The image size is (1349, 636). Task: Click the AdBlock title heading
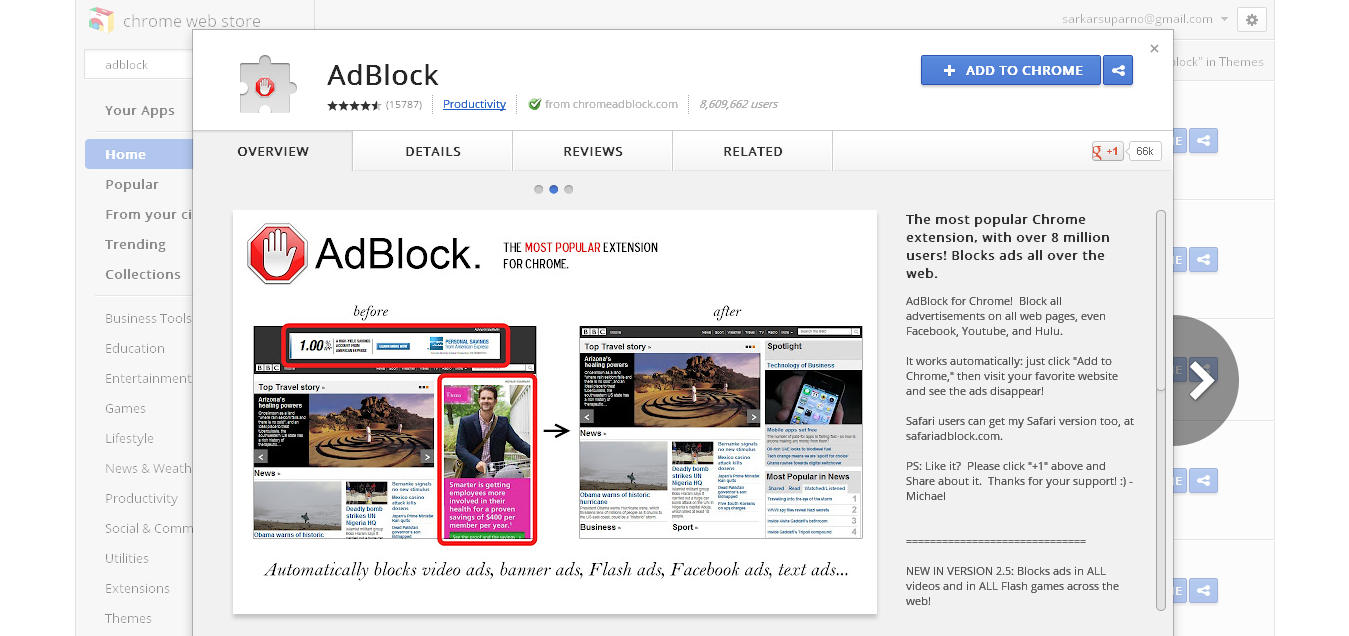[383, 75]
